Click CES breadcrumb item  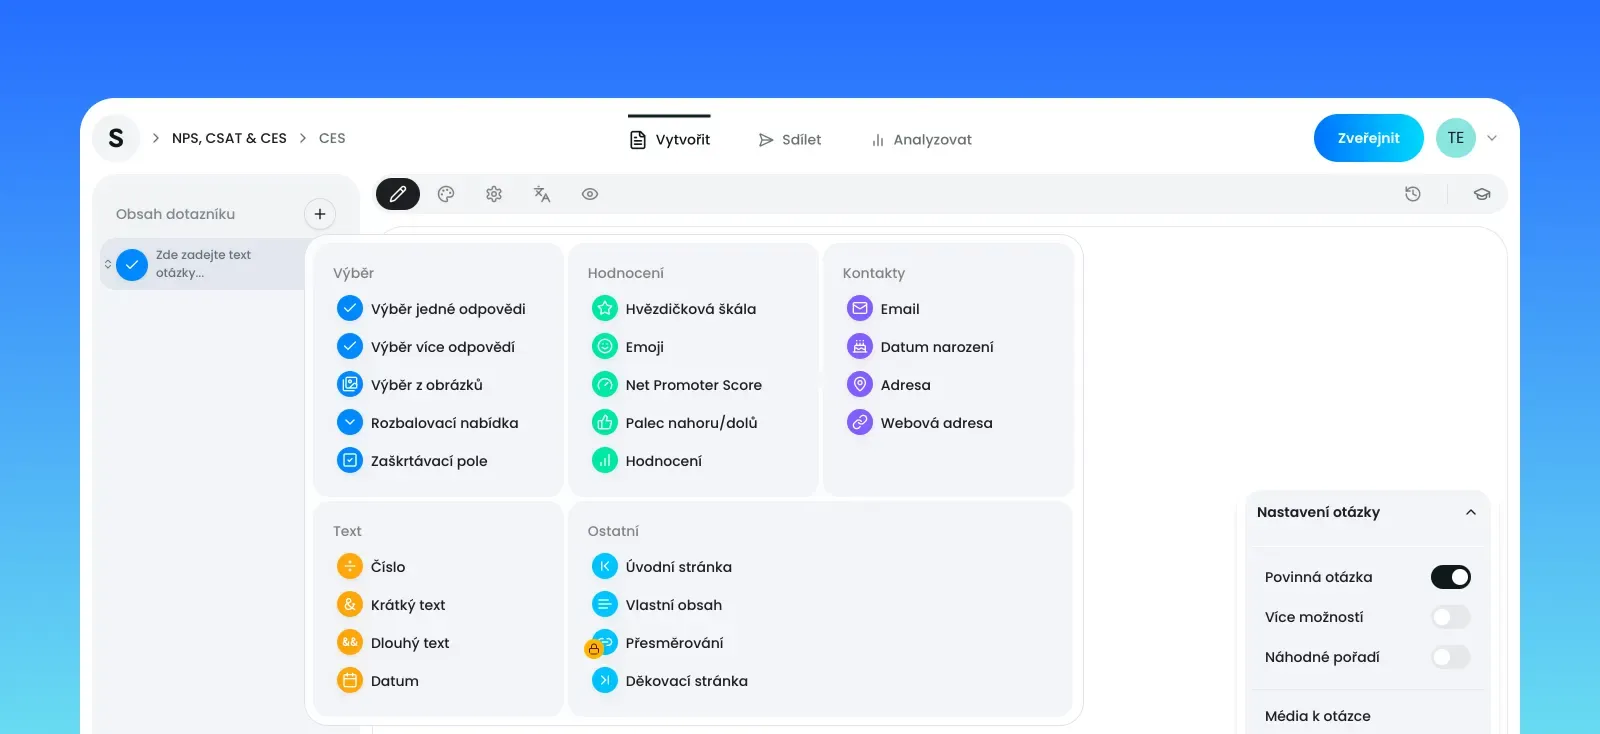tap(332, 138)
